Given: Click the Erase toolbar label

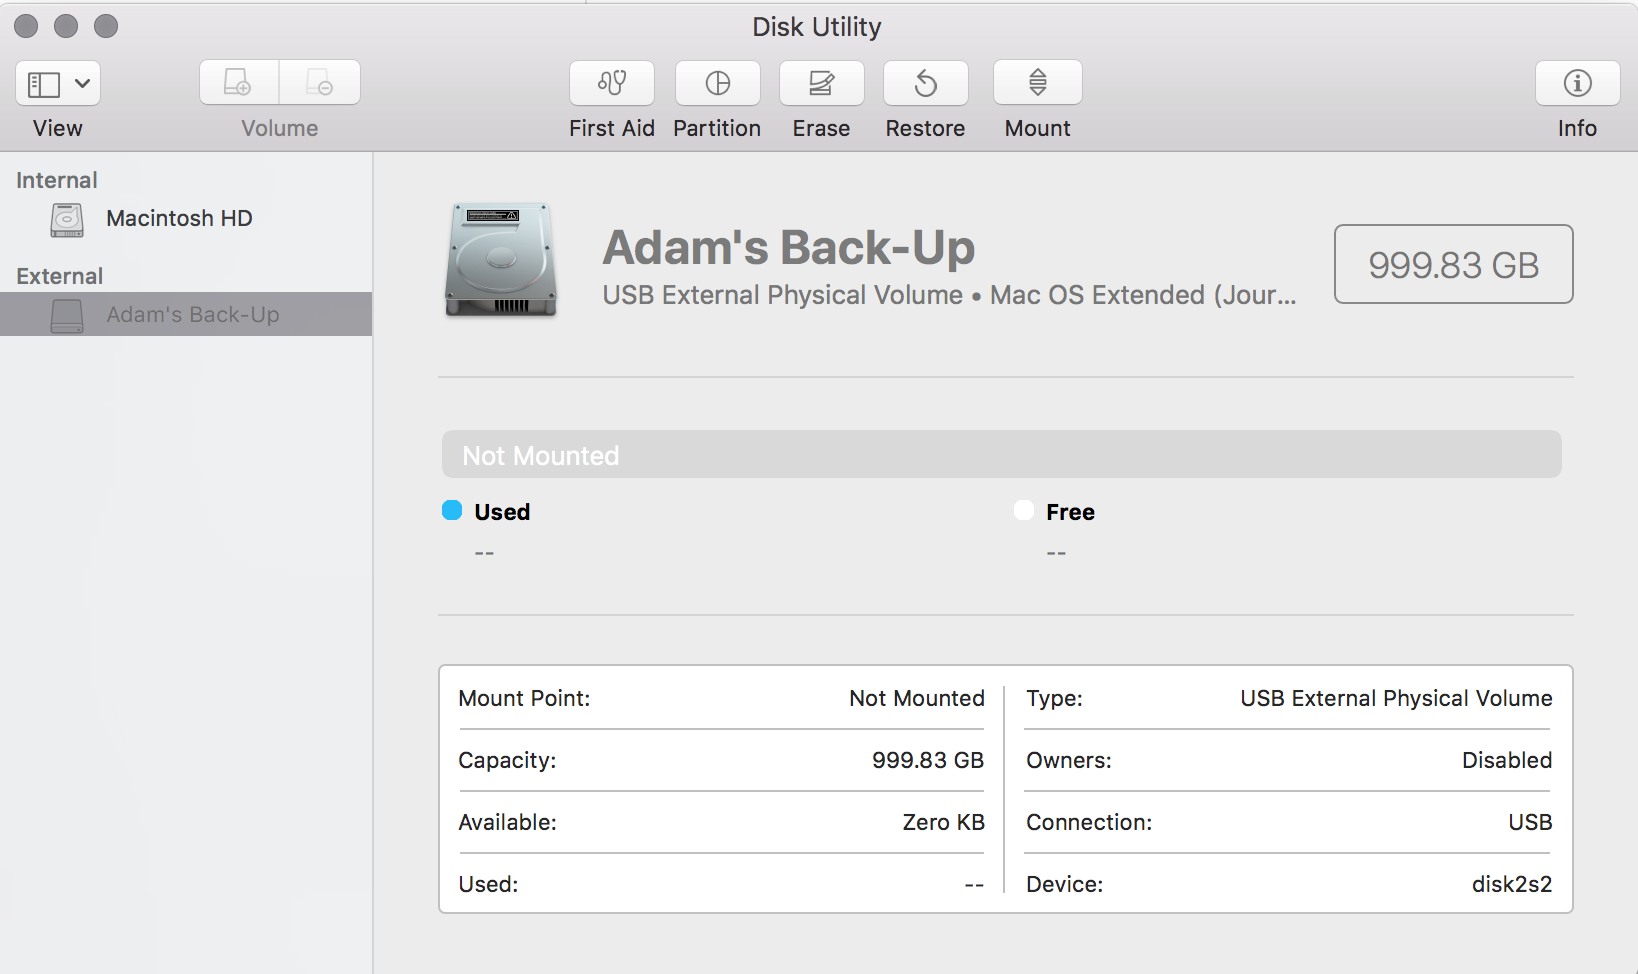Looking at the screenshot, I should (822, 128).
